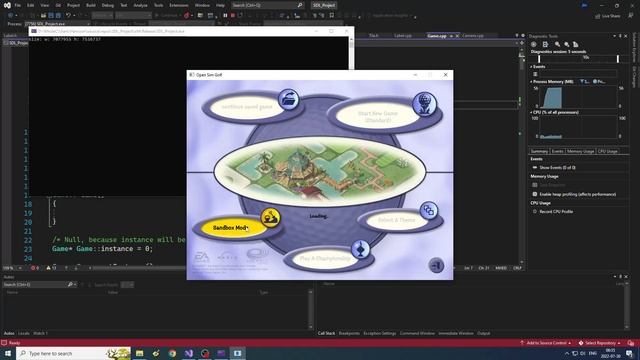Click the trophy icon above Play A Championship
The image size is (640, 360).
(x=360, y=249)
